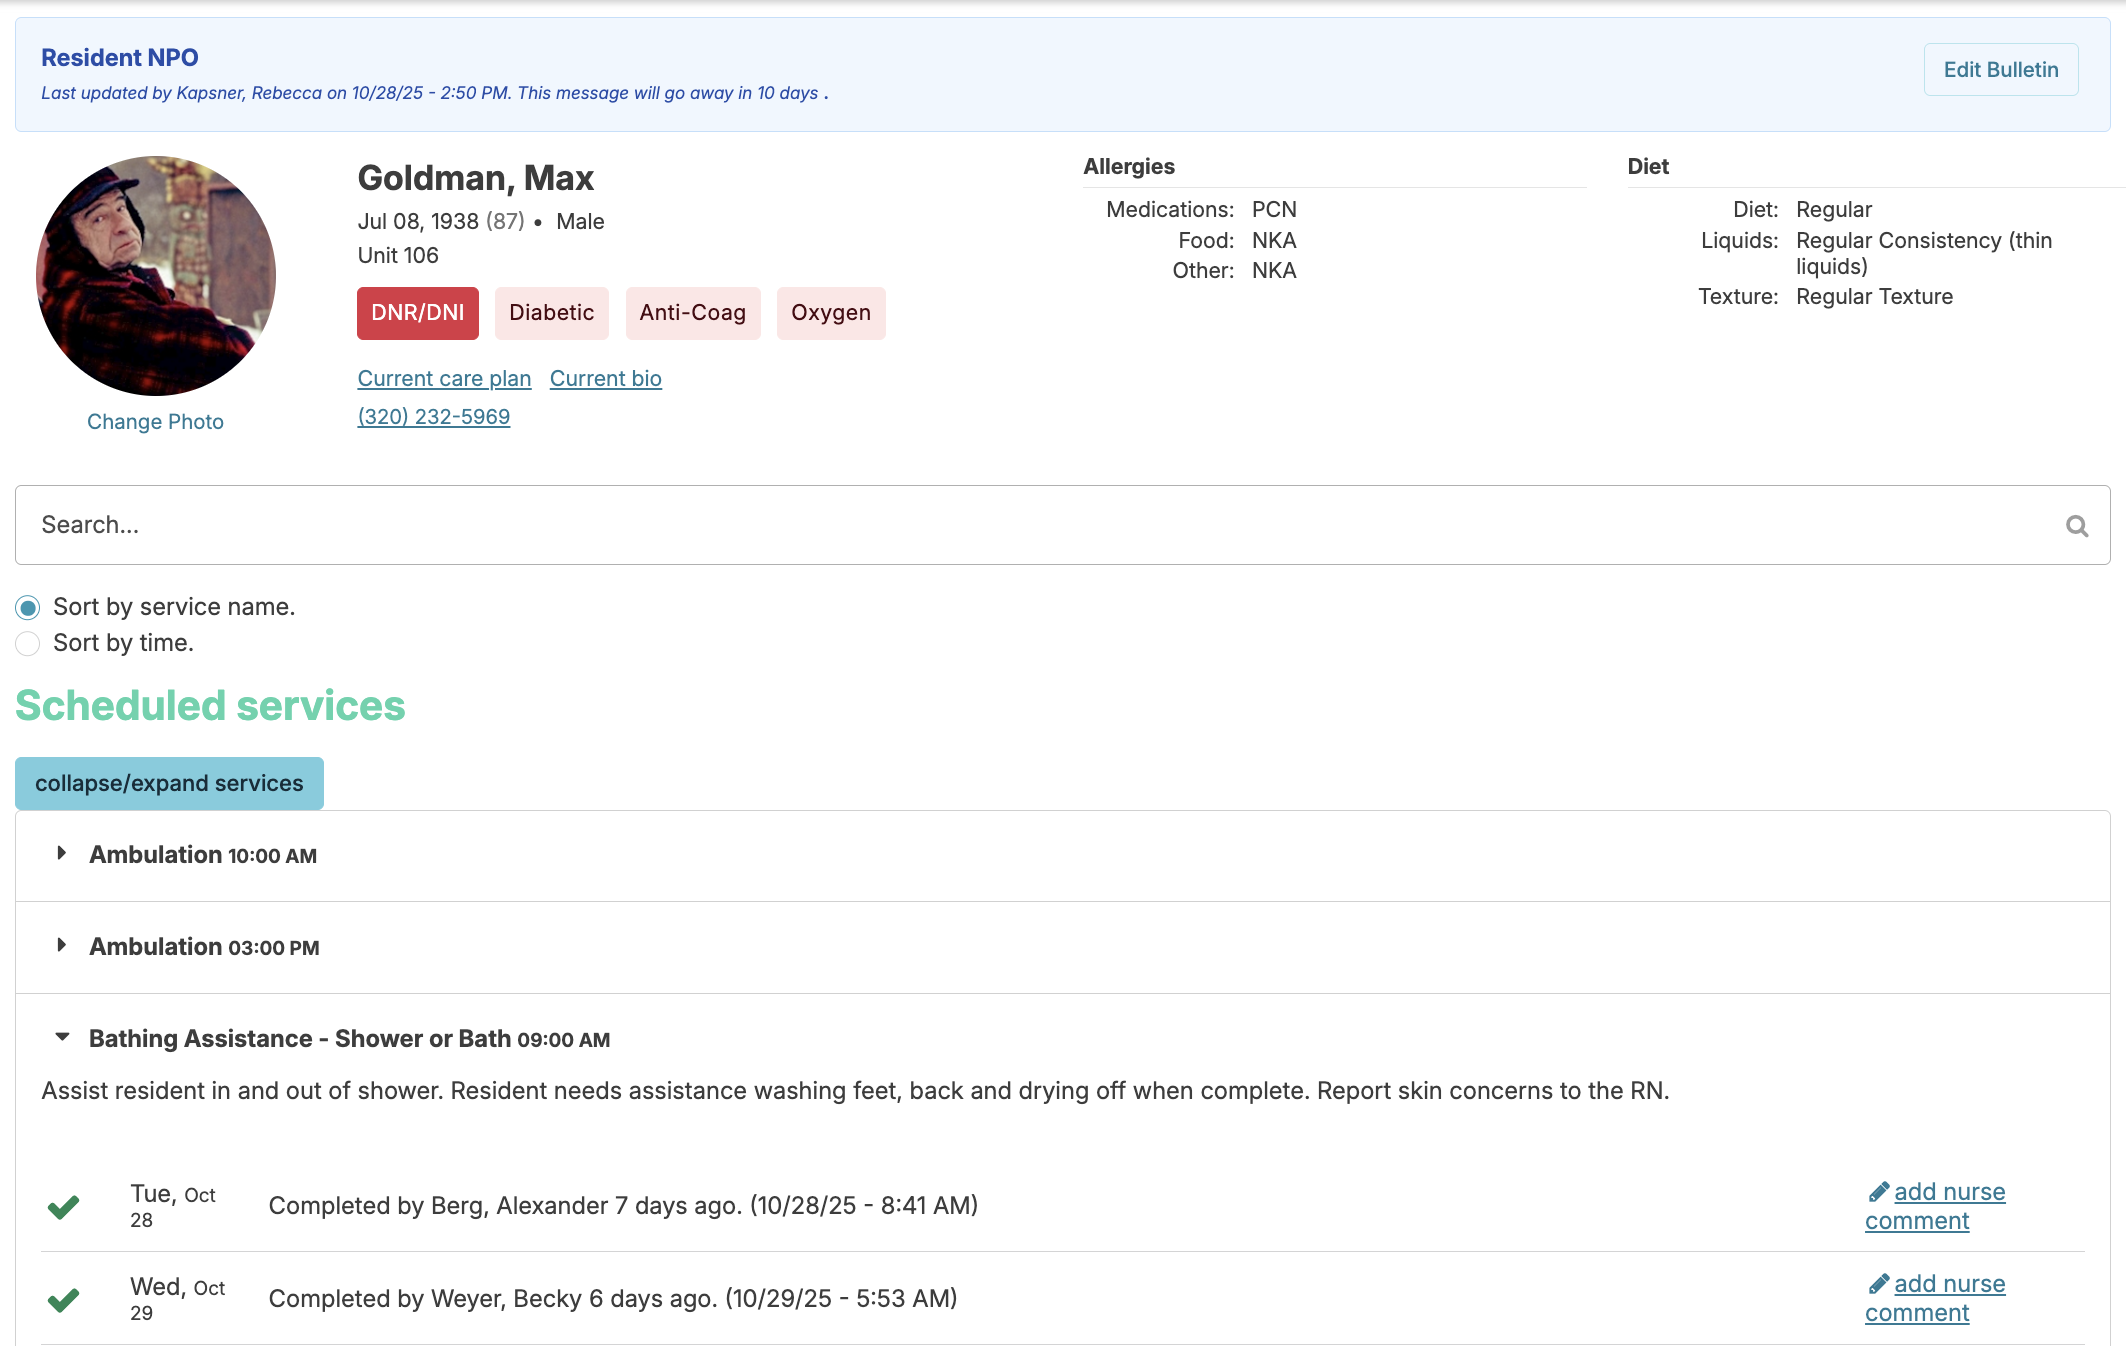Click the Oxygen alert badge
The width and height of the screenshot is (2126, 1346).
tap(830, 313)
